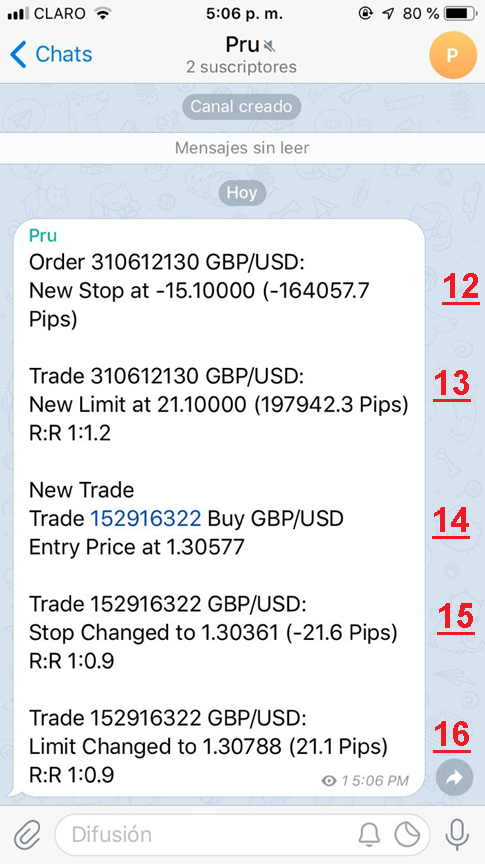Tap the microphone voice message icon
485x864 pixels.
click(457, 835)
